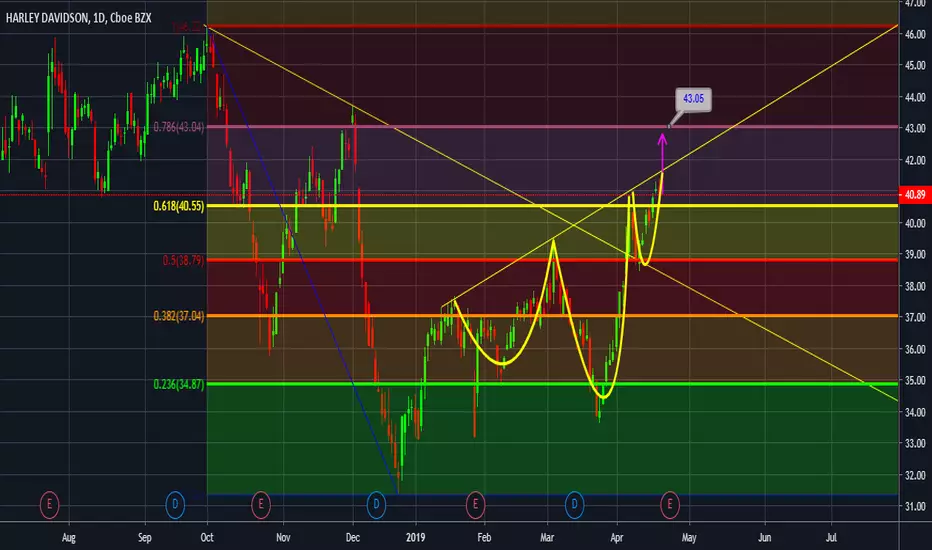932x550 pixels.
Task: Open the dividend D marker after Dec
Action: [376, 505]
